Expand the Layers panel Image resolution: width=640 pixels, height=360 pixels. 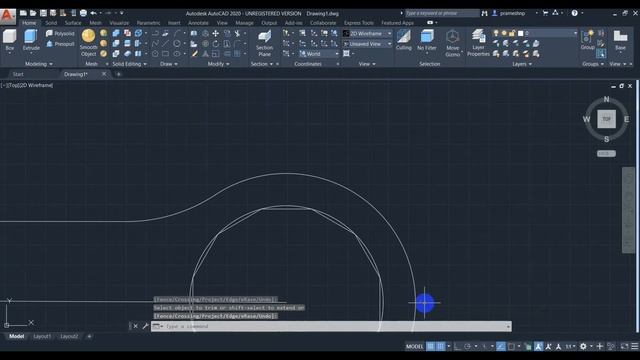click(x=522, y=64)
